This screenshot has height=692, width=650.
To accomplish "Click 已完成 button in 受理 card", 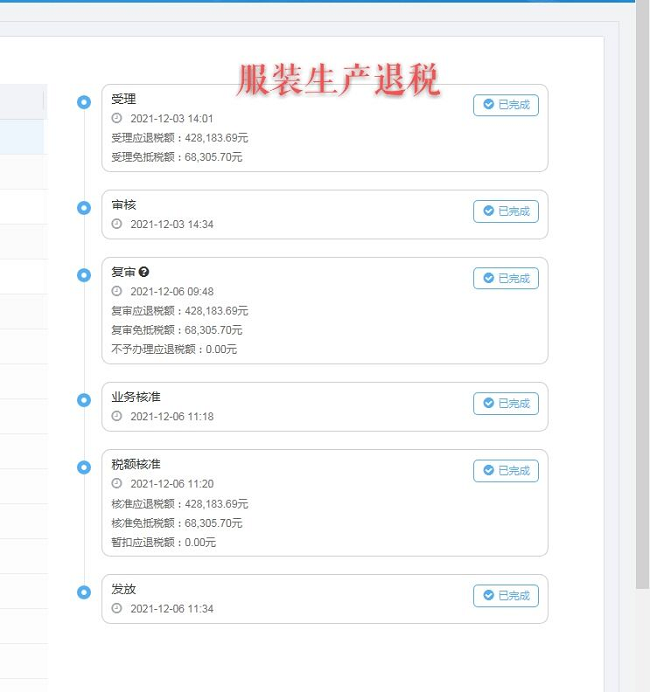I will [506, 105].
